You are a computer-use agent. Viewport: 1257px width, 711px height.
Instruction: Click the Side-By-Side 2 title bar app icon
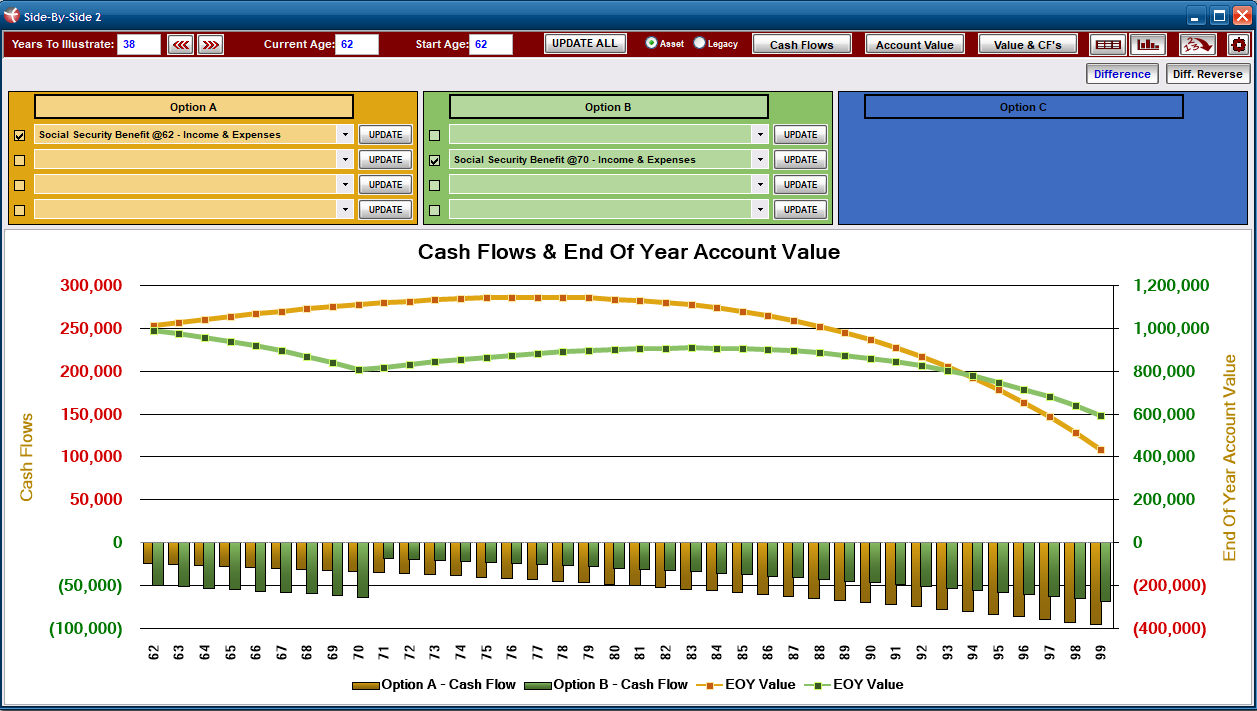pyautogui.click(x=12, y=16)
